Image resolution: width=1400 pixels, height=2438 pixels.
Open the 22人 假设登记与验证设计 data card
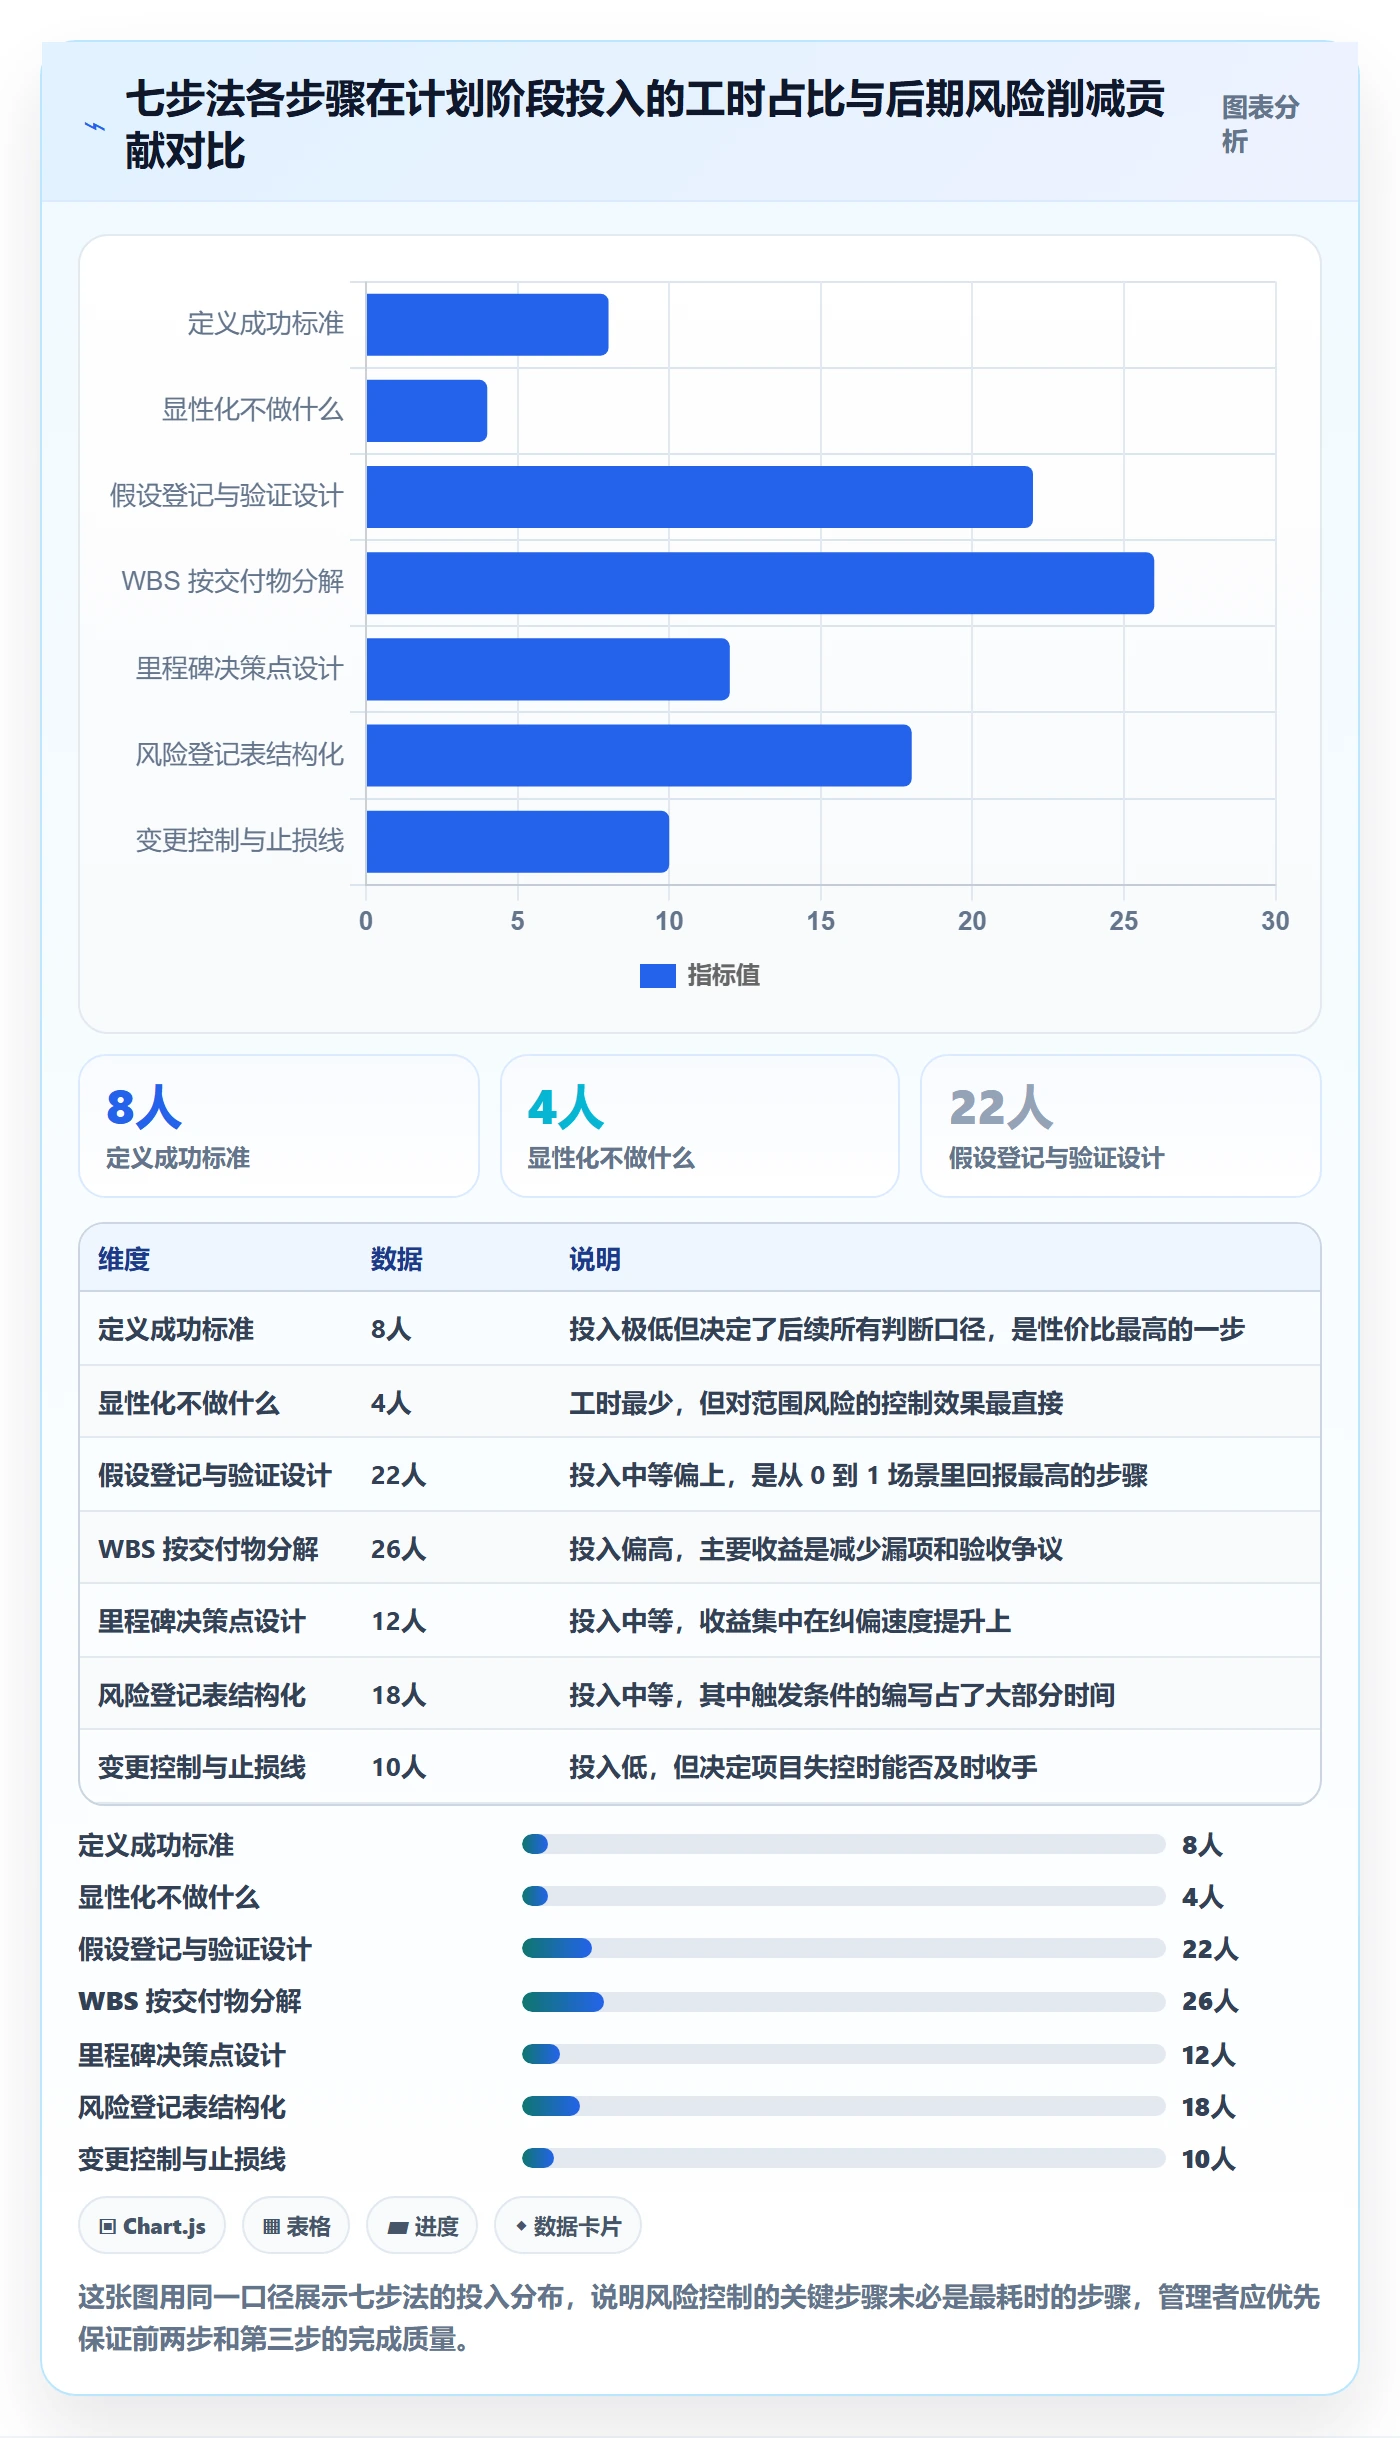coord(1121,1126)
